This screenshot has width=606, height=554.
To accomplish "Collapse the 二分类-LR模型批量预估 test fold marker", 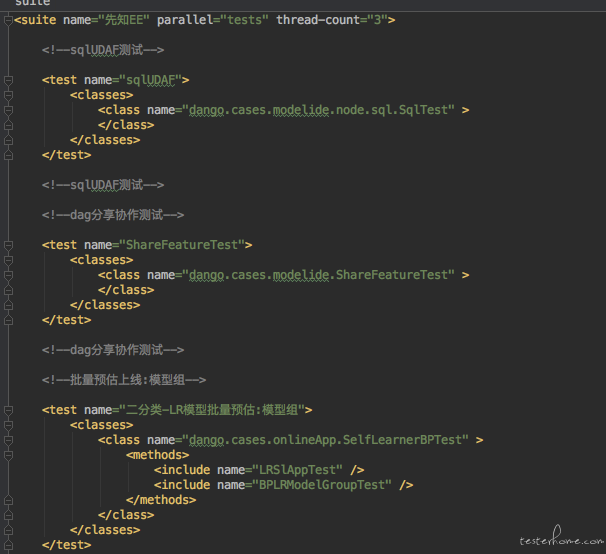I will click(x=8, y=410).
